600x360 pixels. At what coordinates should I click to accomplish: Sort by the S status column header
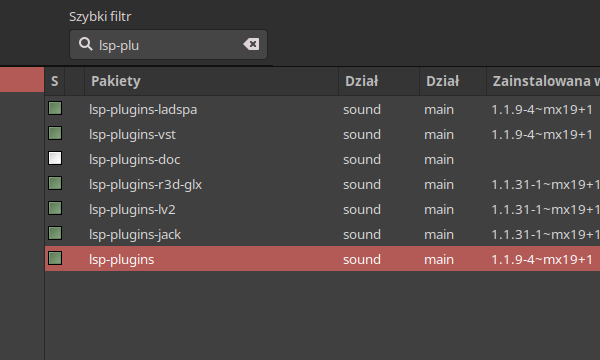[55, 81]
